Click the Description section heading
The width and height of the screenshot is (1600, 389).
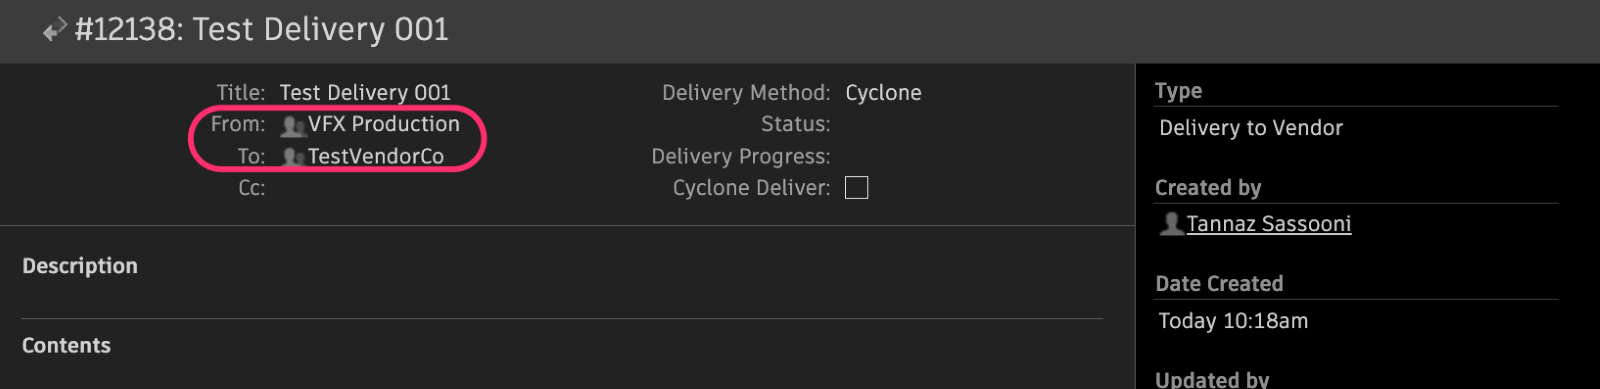click(x=80, y=266)
